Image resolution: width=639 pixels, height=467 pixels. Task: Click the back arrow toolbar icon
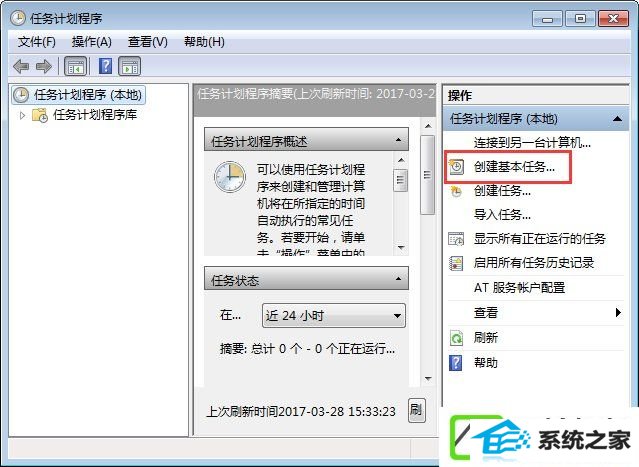pyautogui.click(x=21, y=66)
